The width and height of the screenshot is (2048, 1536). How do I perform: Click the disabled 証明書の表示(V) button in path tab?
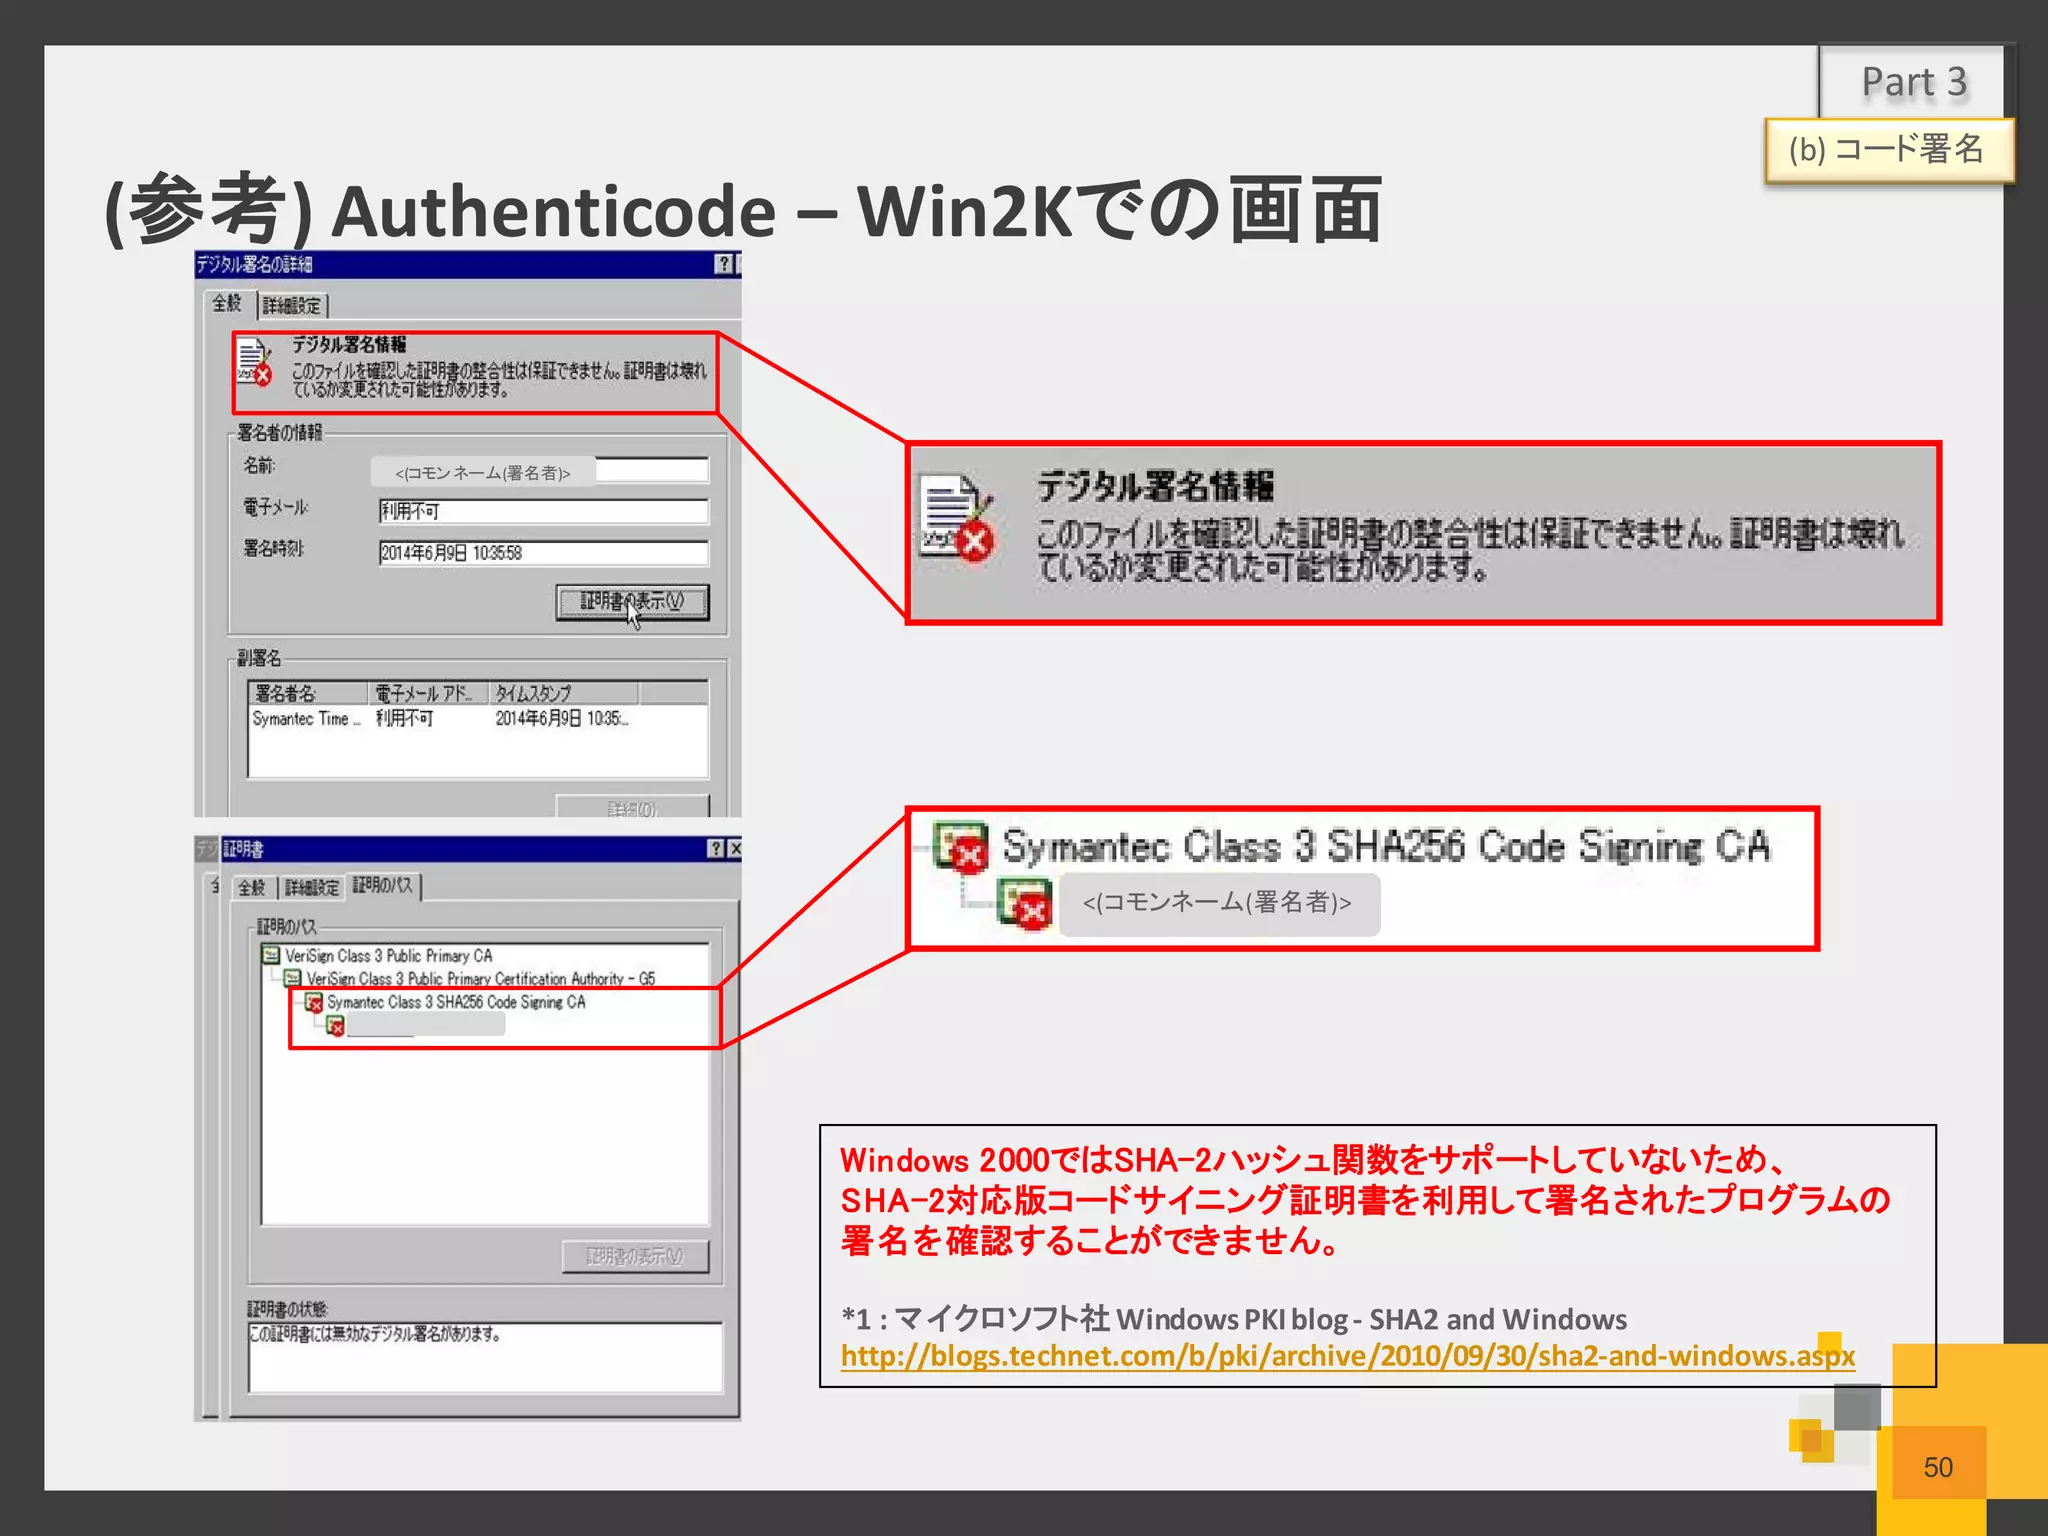coord(635,1257)
